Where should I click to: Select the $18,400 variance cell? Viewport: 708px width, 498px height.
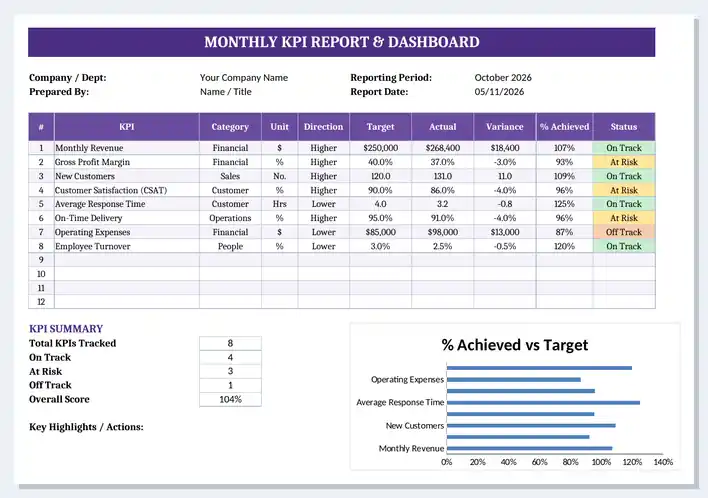(x=505, y=148)
